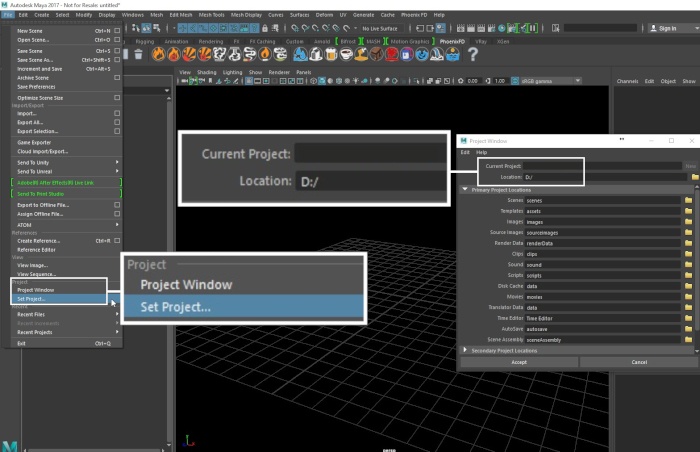Browse folder for Scenes location

pos(688,200)
